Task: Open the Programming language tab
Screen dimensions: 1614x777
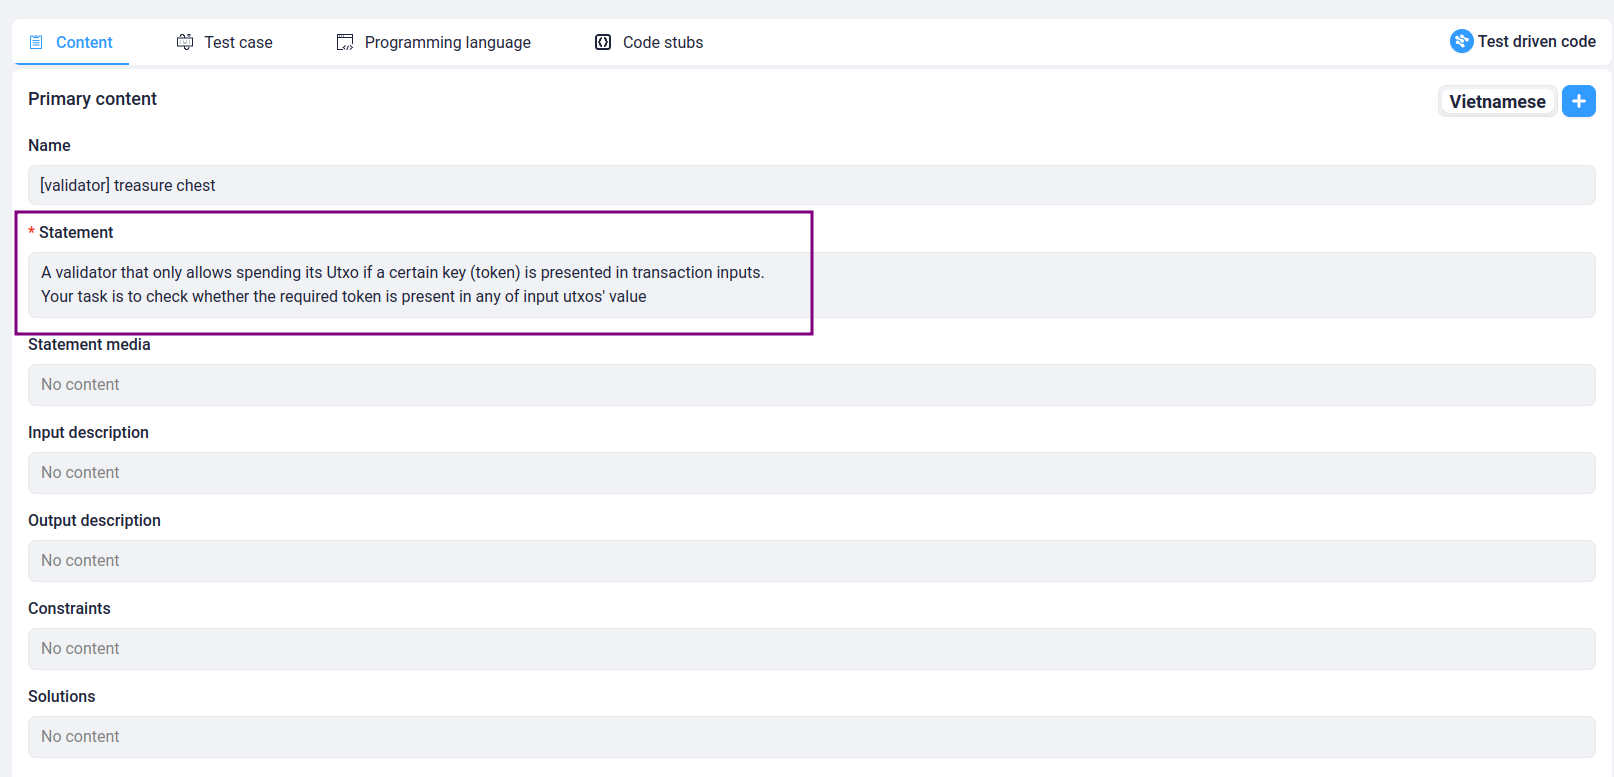Action: tap(434, 42)
